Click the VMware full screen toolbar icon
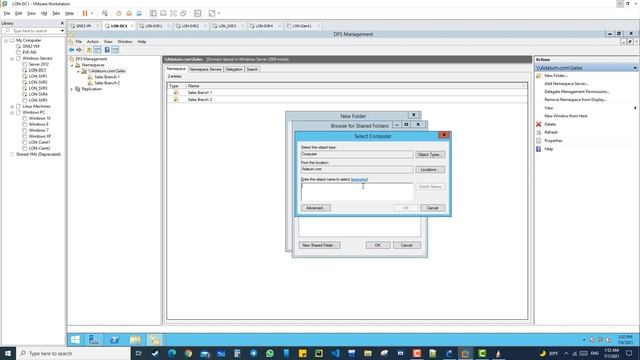The height and width of the screenshot is (360, 640). [173, 13]
